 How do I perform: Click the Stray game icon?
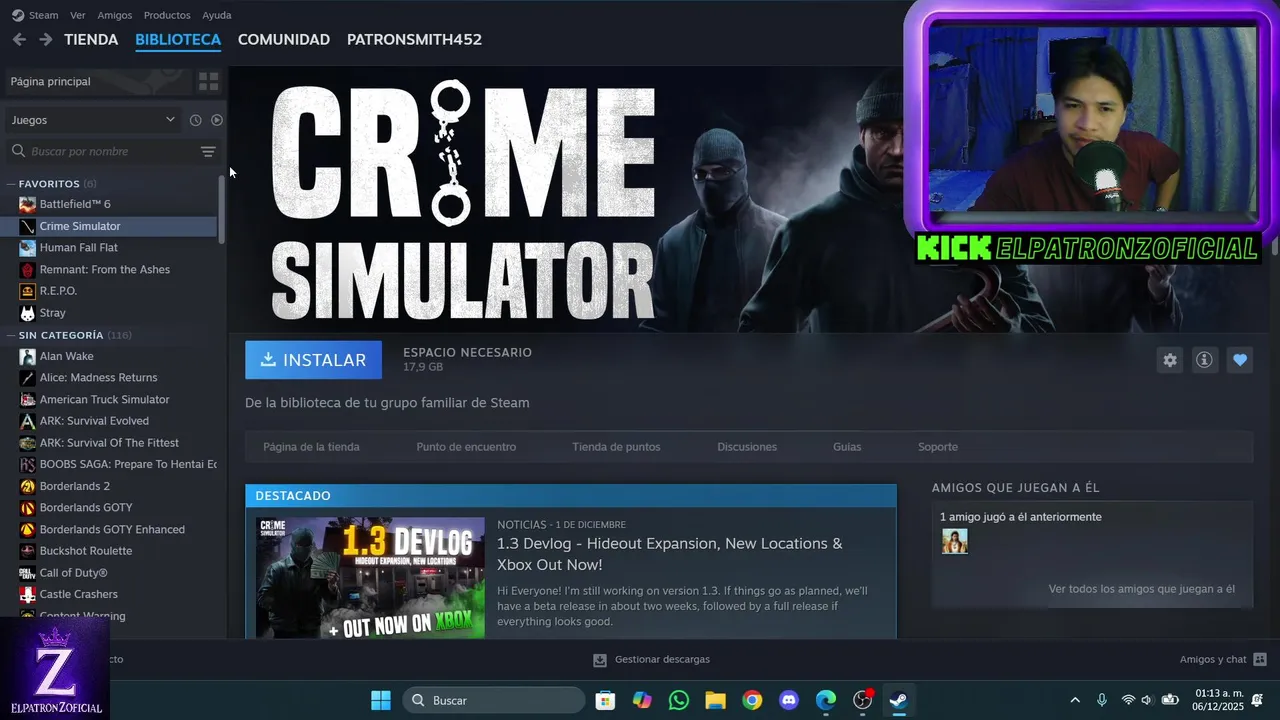click(27, 313)
